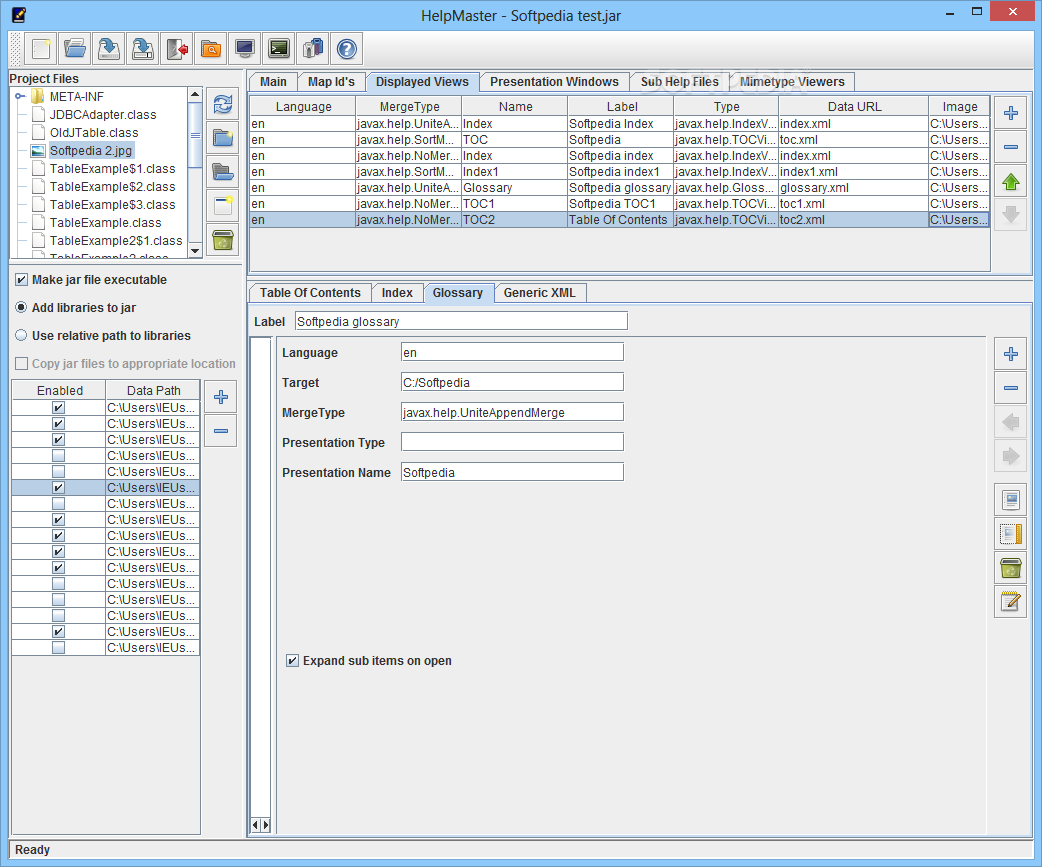Click the save project toolbar icon
The height and width of the screenshot is (867, 1042).
point(109,48)
